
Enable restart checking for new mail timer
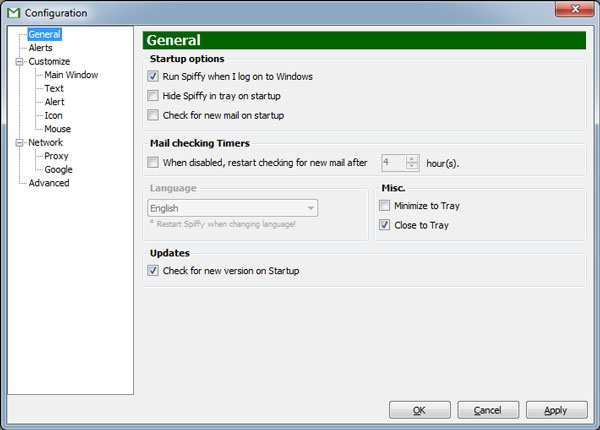[x=153, y=162]
